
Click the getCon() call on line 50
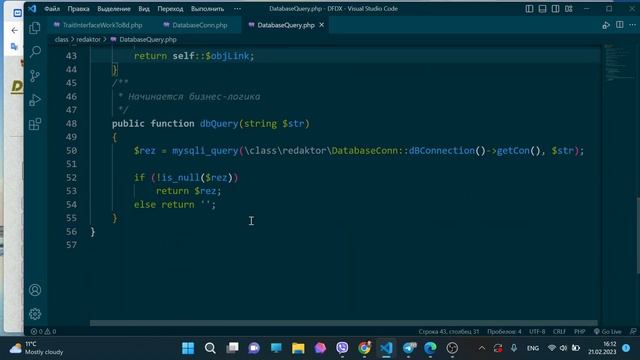pos(520,151)
